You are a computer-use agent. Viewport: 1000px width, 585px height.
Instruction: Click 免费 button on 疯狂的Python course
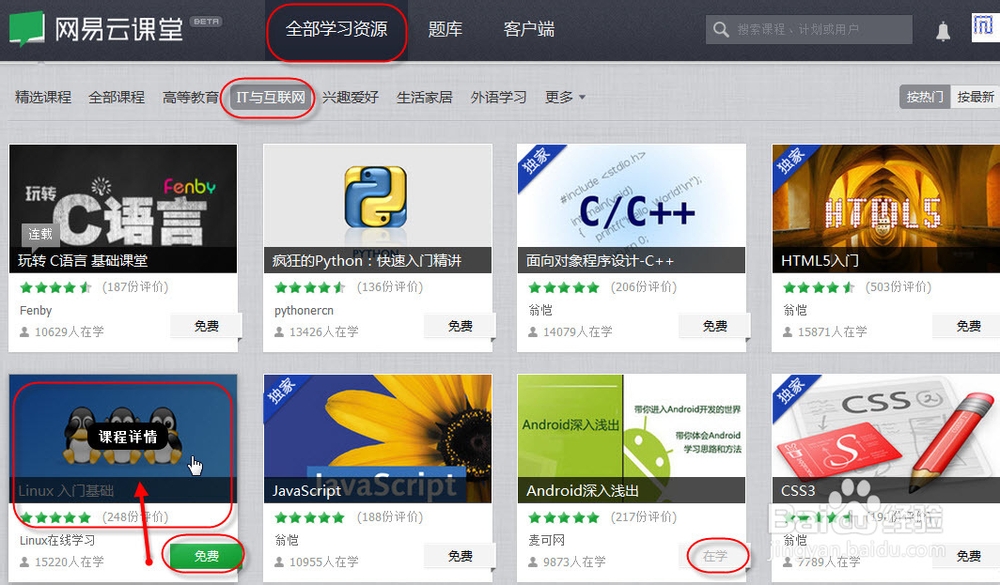pyautogui.click(x=460, y=326)
